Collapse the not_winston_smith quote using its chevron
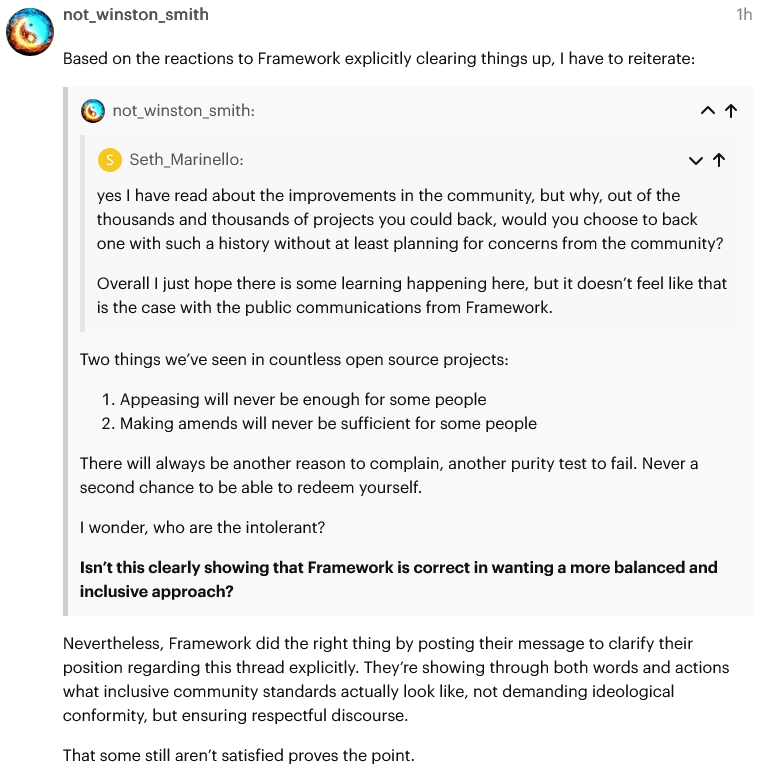Screen dimensions: 762x771 click(707, 111)
